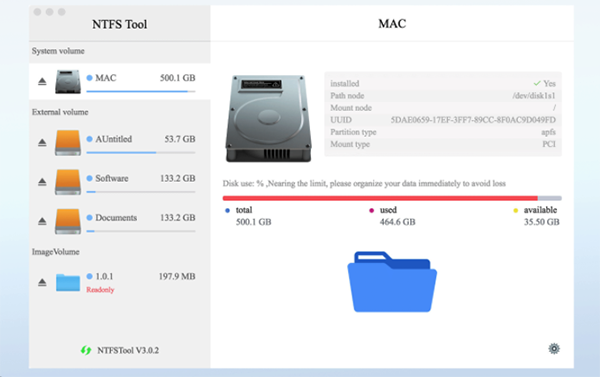Viewport: 600px width, 377px height.
Task: Eject the Software volume
Action: [42, 181]
